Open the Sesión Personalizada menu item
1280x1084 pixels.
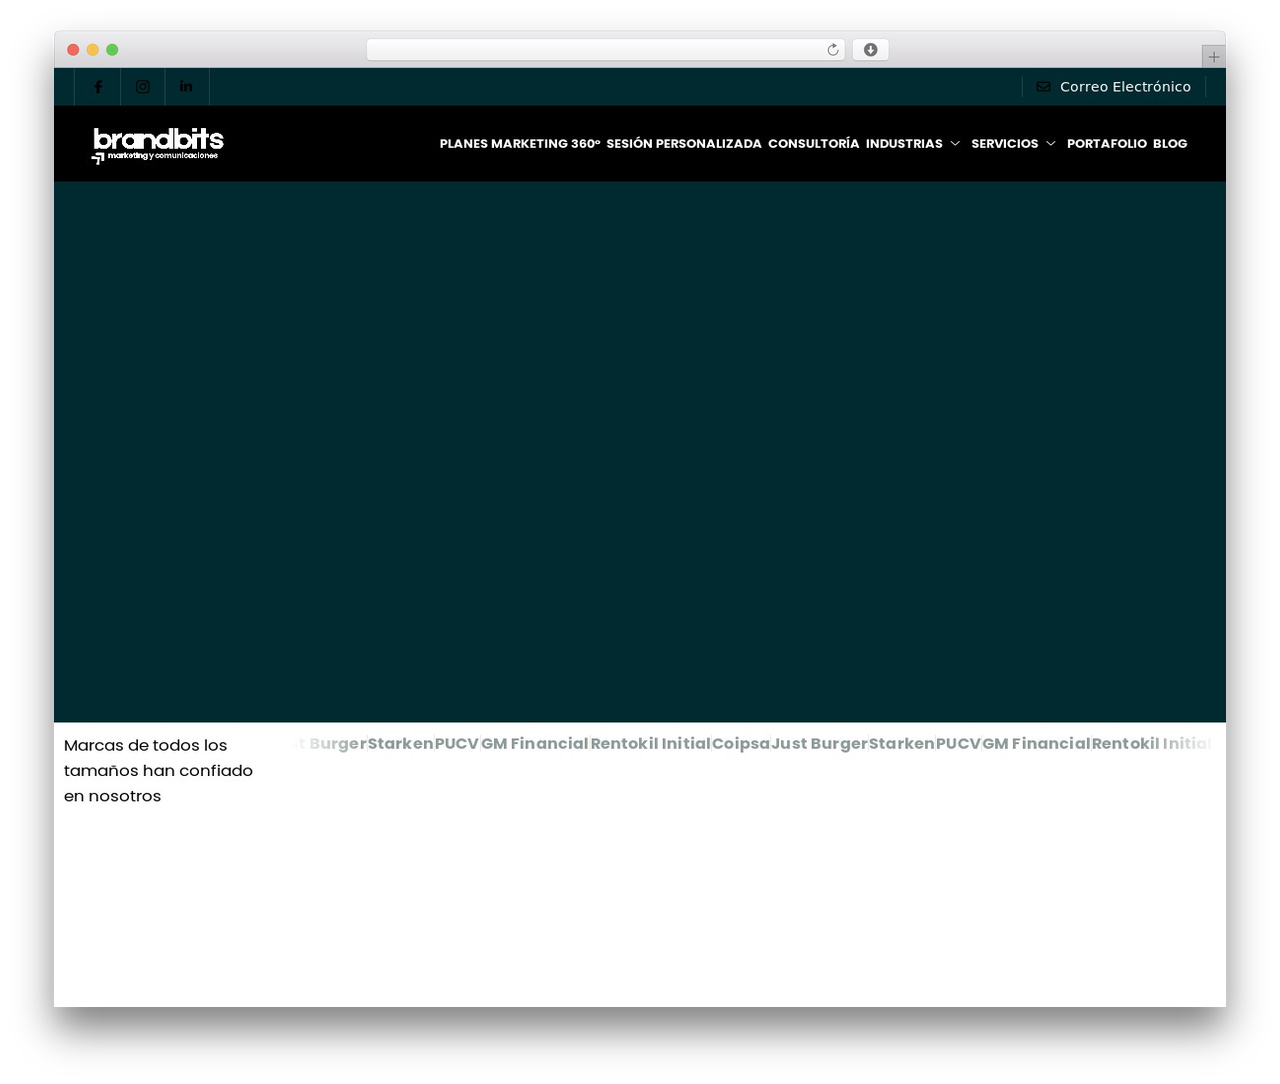684,144
